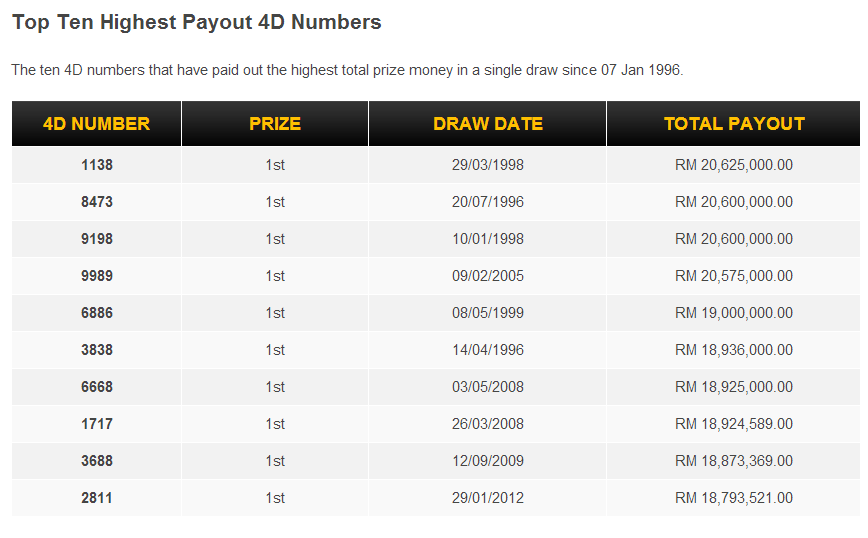Click the DRAW DATE column header
Image resolution: width=868 pixels, height=538 pixels.
487,123
